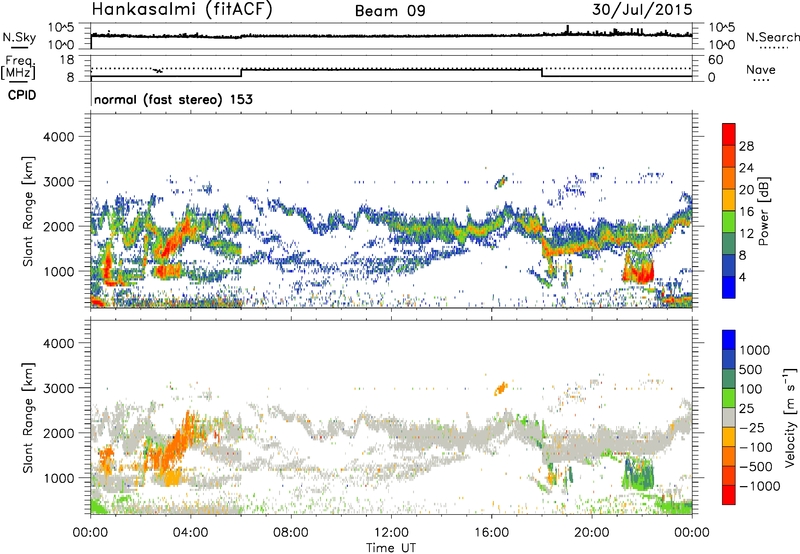
Task: Click the 04:00 time axis tick label
Action: 191,533
